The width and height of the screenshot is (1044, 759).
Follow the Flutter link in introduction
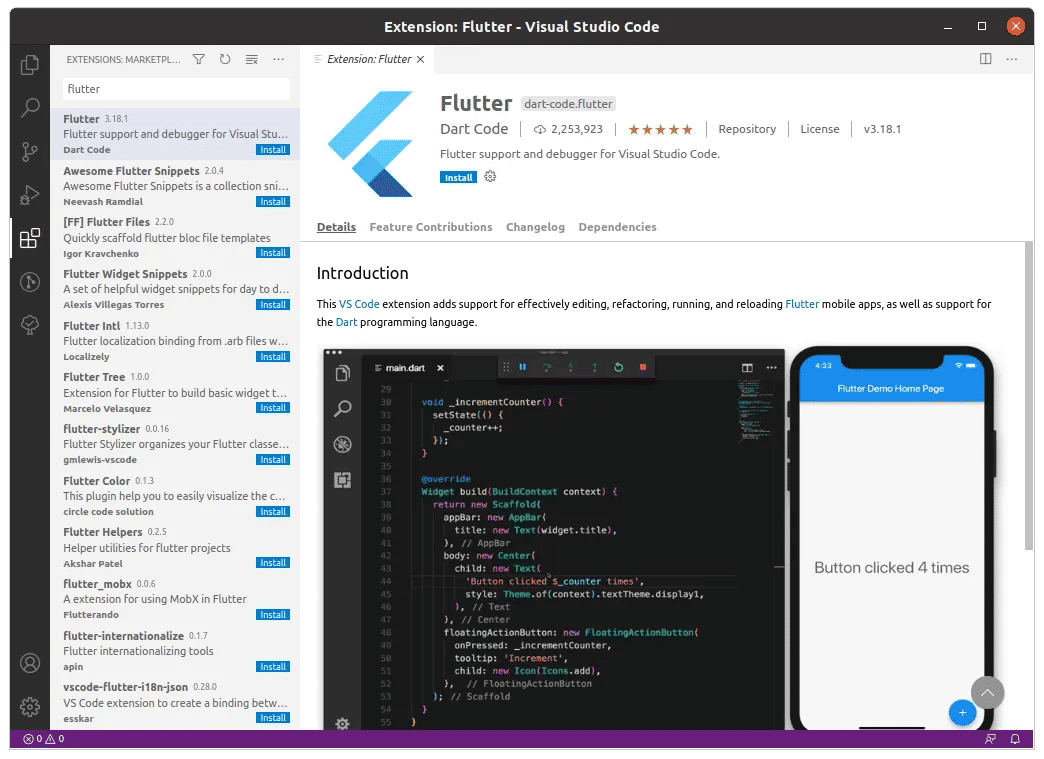pyautogui.click(x=802, y=304)
